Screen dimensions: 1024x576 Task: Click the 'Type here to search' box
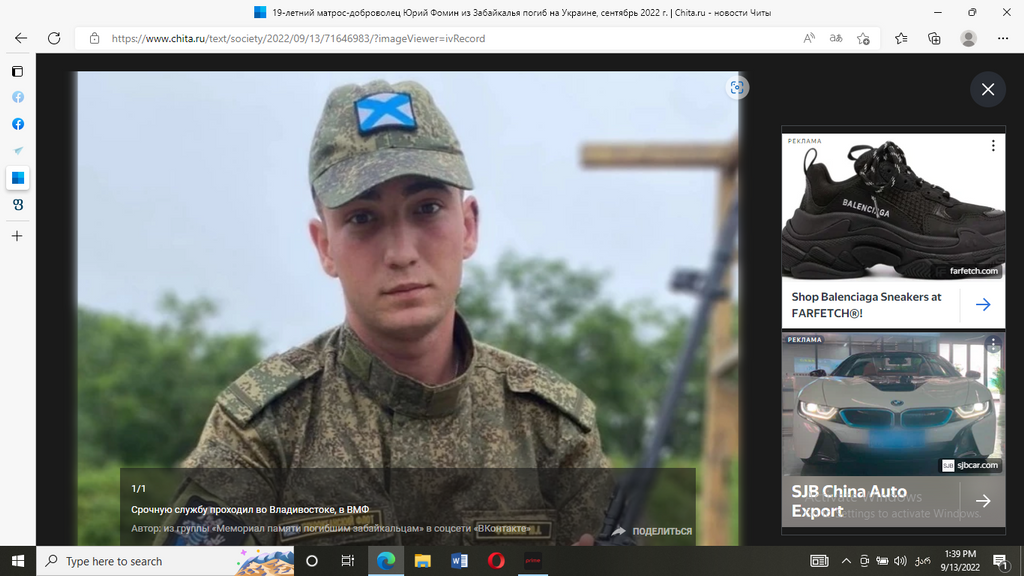click(x=167, y=561)
